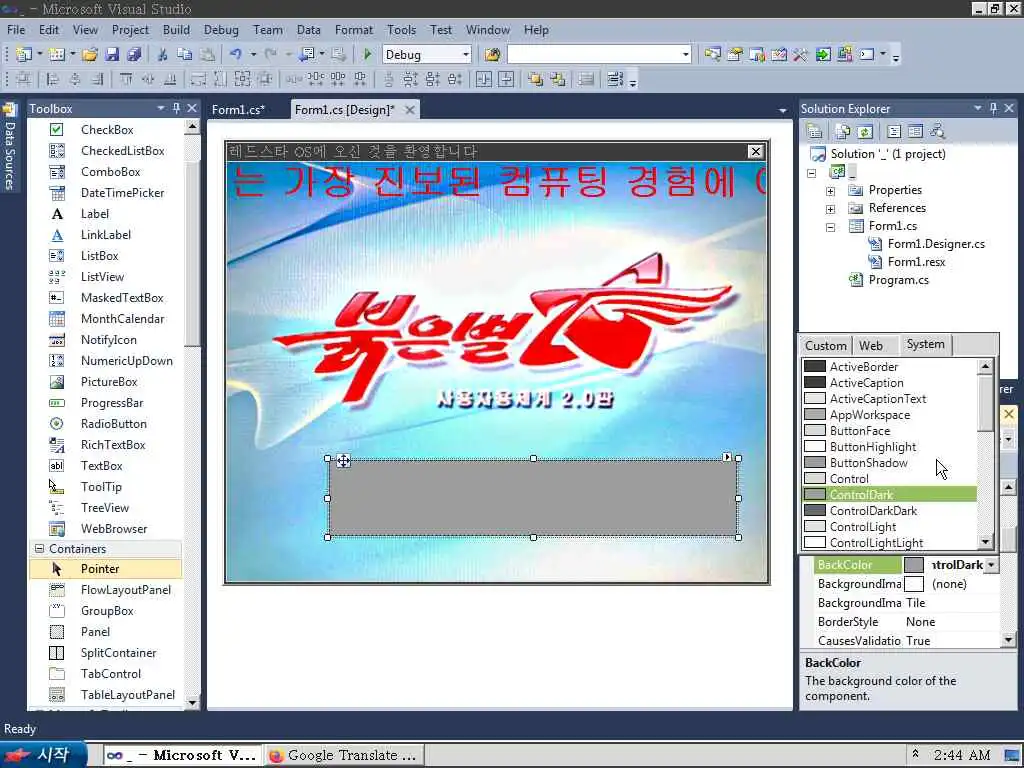Open the Format menu

coord(353,30)
